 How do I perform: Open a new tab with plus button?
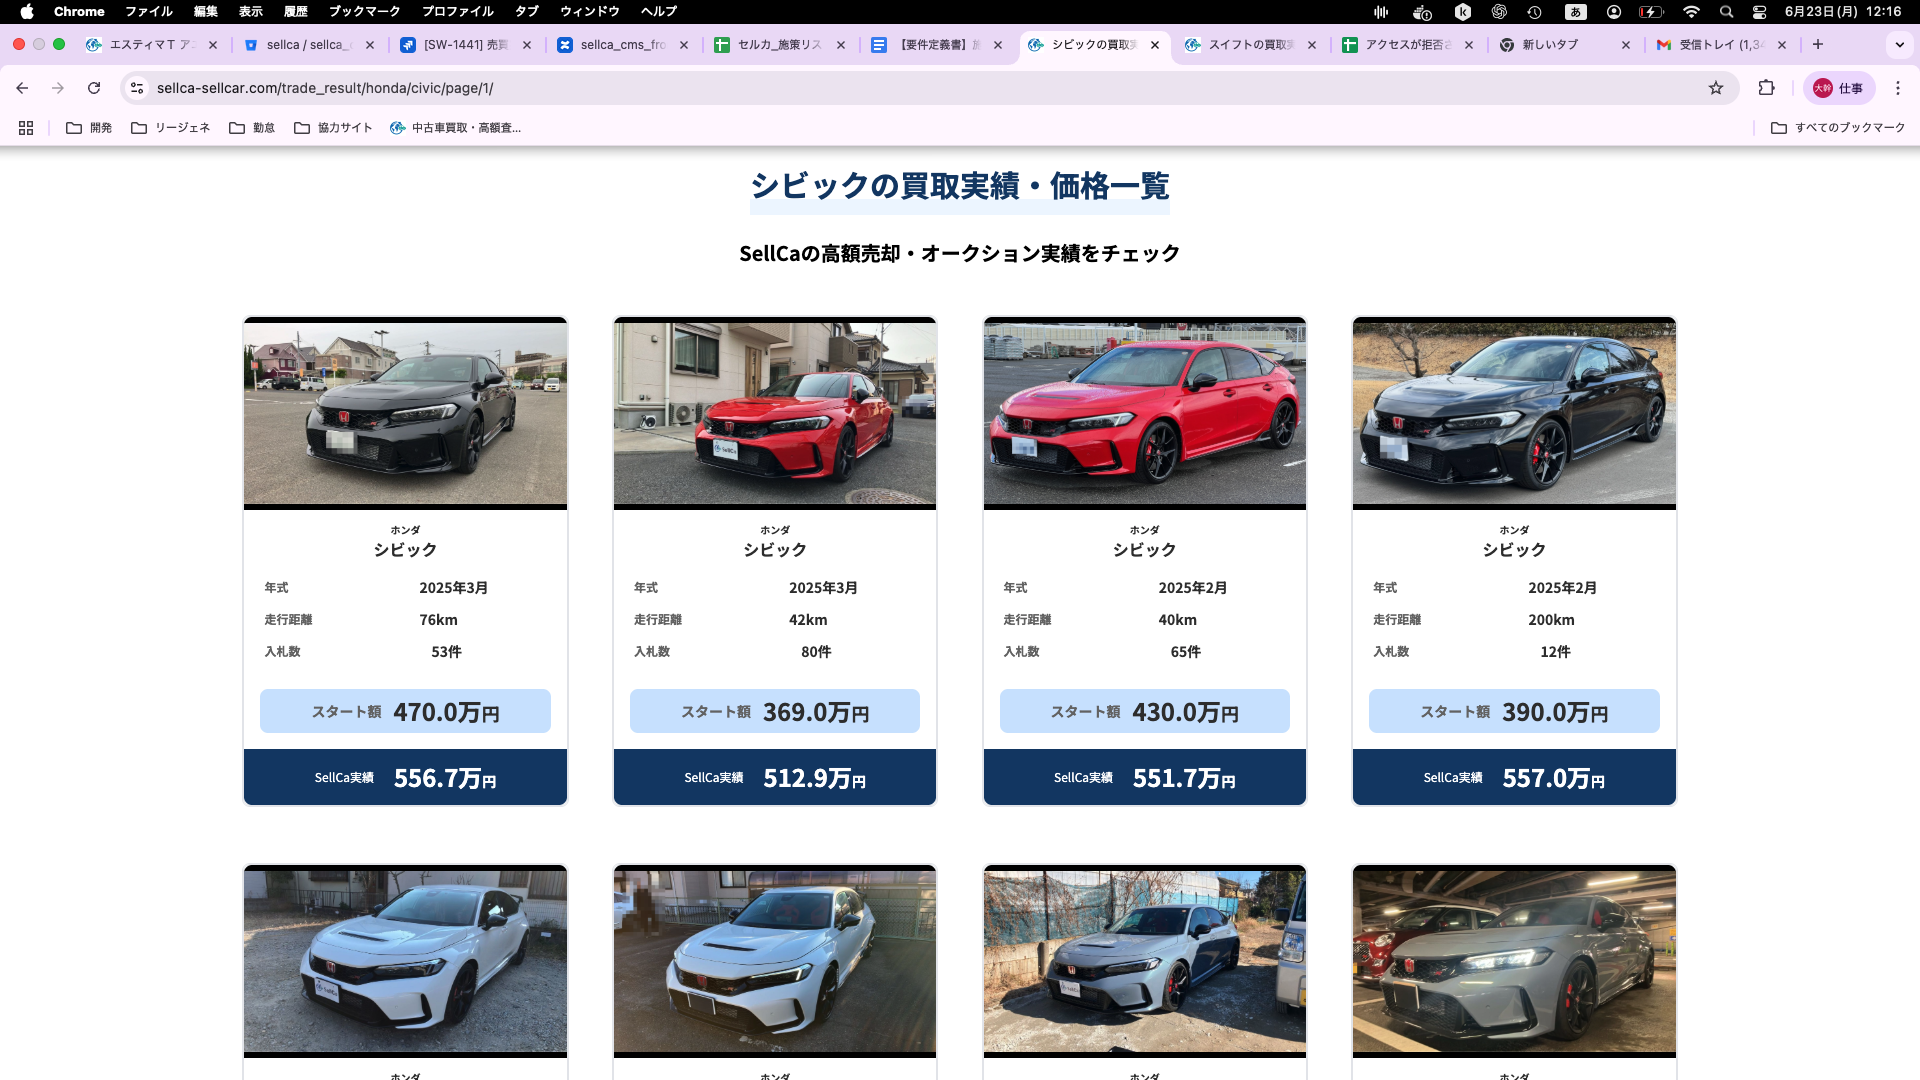tap(1818, 45)
